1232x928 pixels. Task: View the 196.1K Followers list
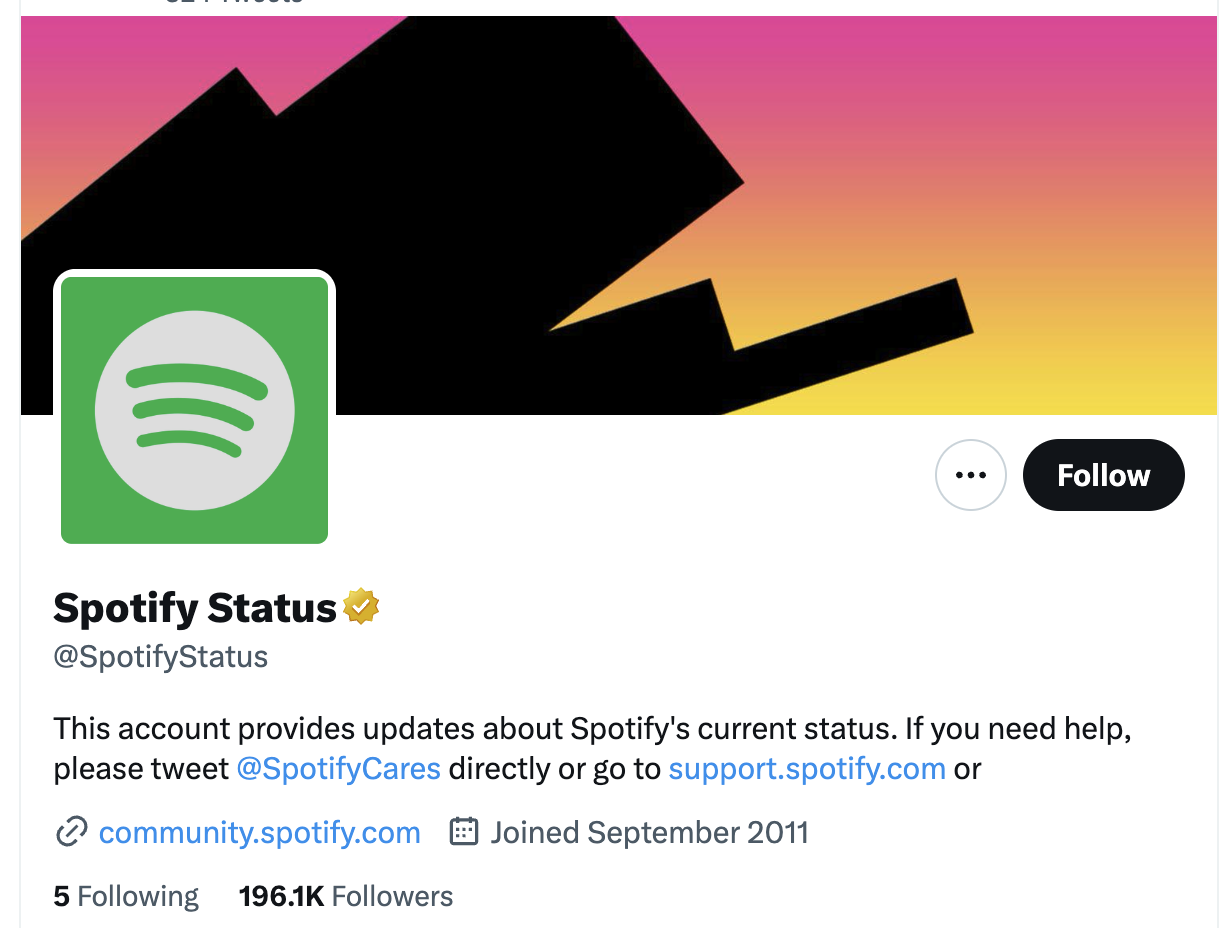click(345, 896)
